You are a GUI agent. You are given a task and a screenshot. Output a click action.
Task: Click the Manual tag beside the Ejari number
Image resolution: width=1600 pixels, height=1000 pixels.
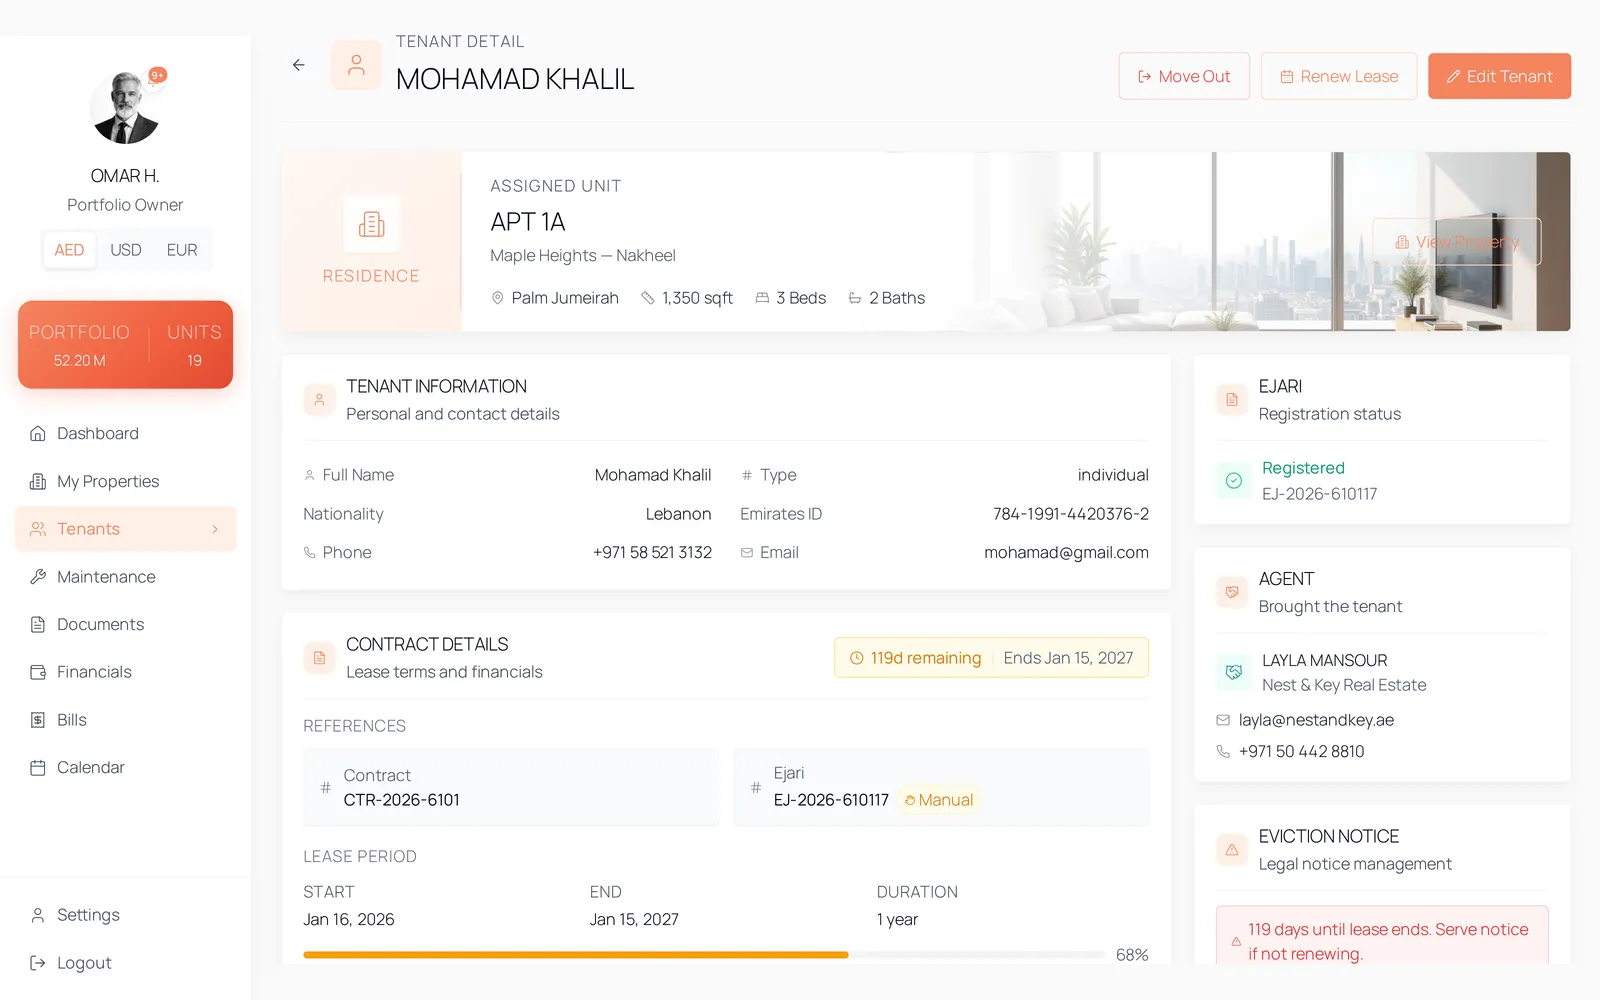[x=938, y=800]
